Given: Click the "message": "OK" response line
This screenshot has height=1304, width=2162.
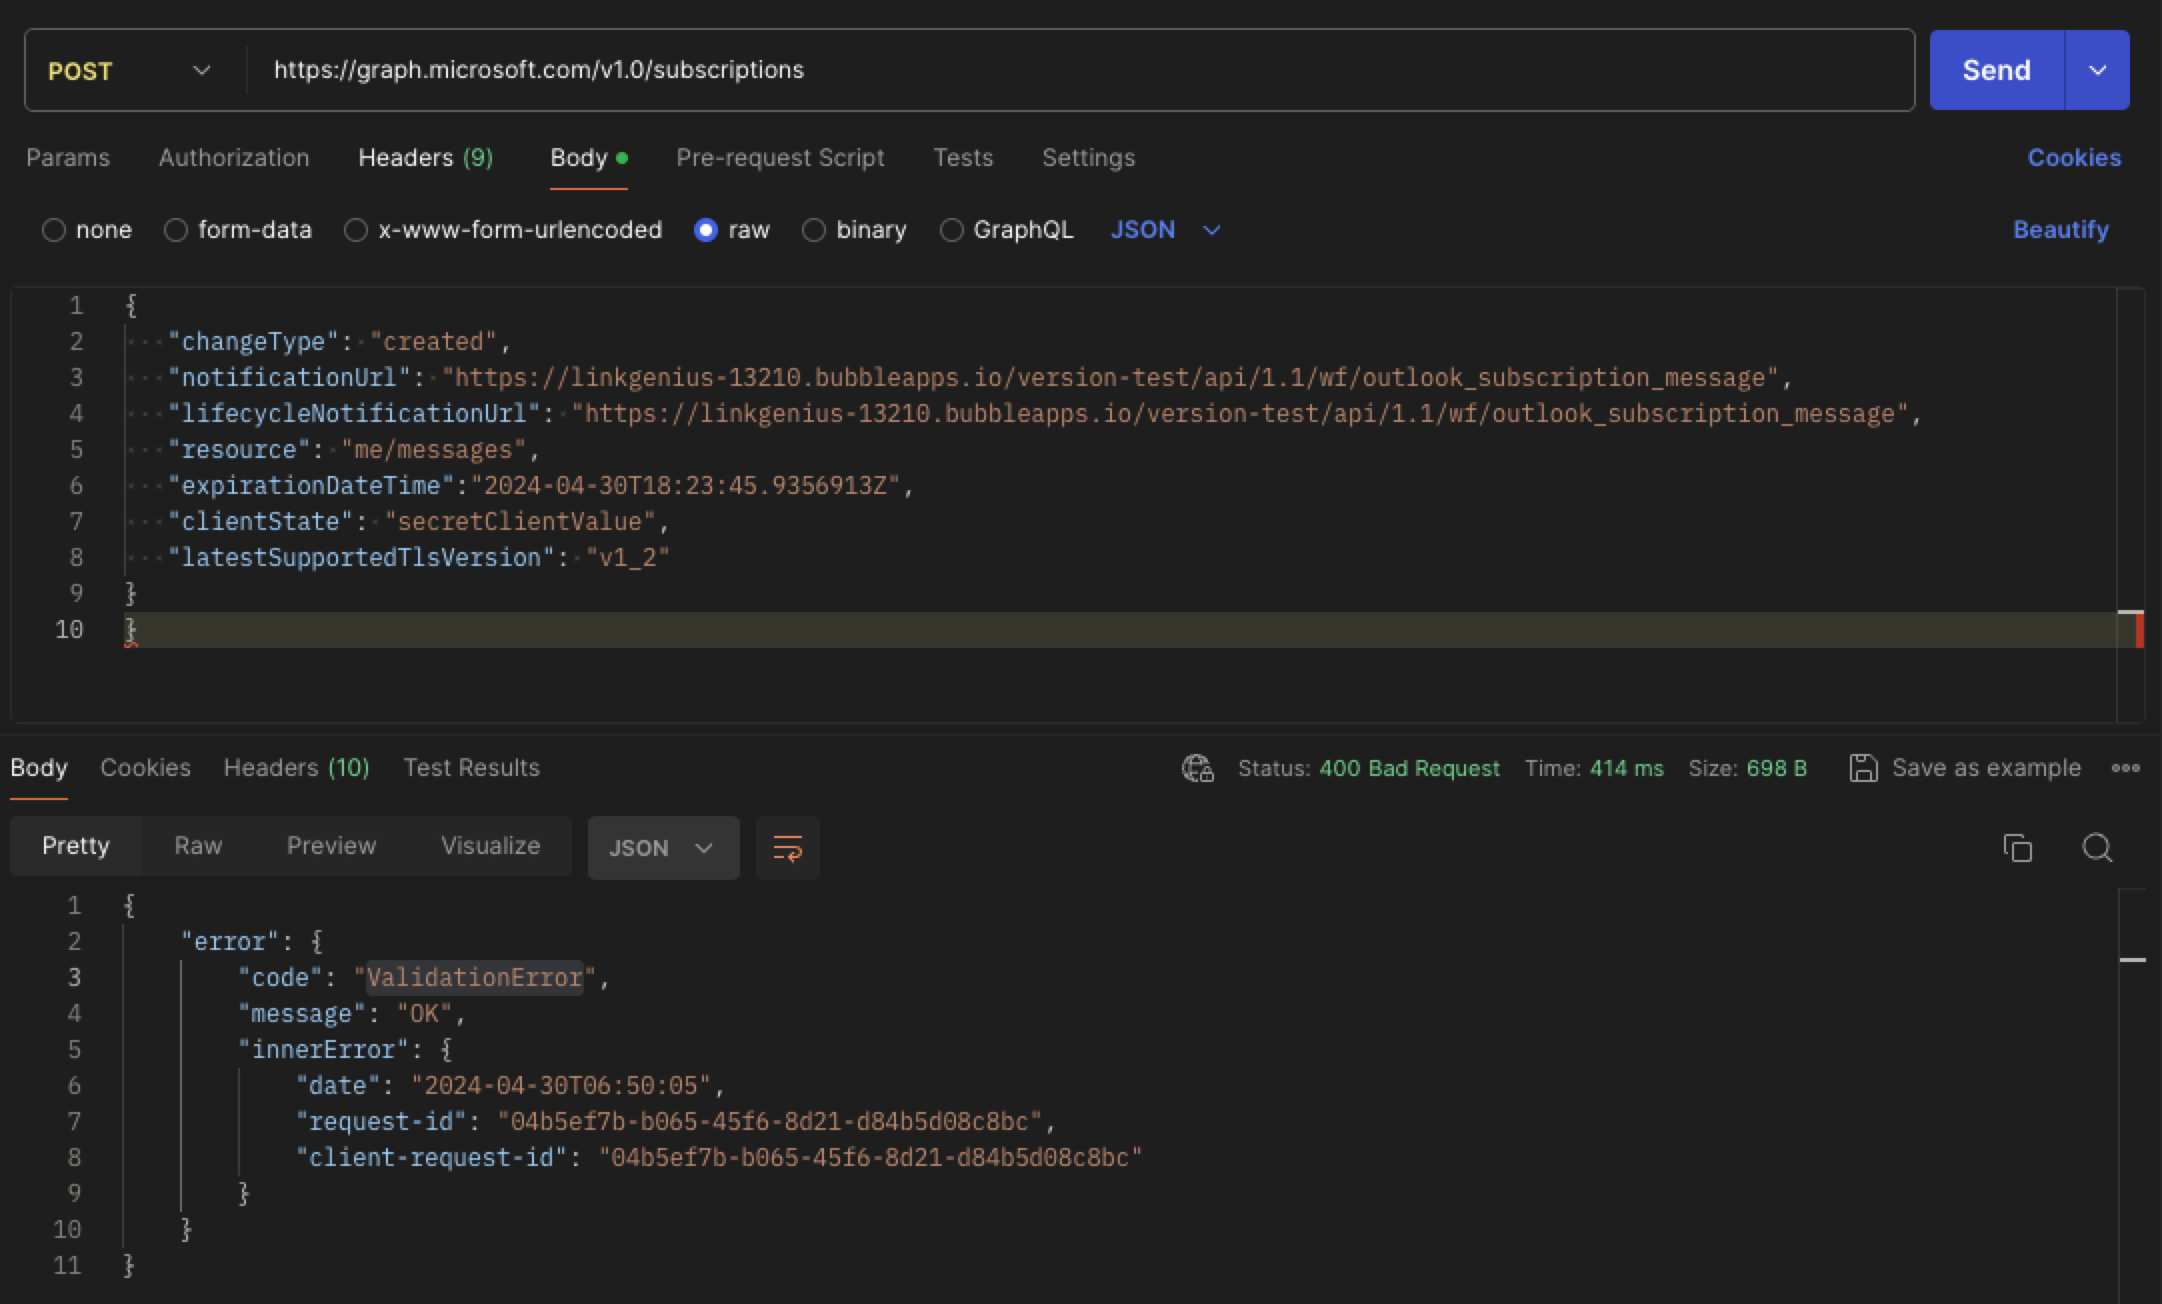Looking at the screenshot, I should 351,1014.
